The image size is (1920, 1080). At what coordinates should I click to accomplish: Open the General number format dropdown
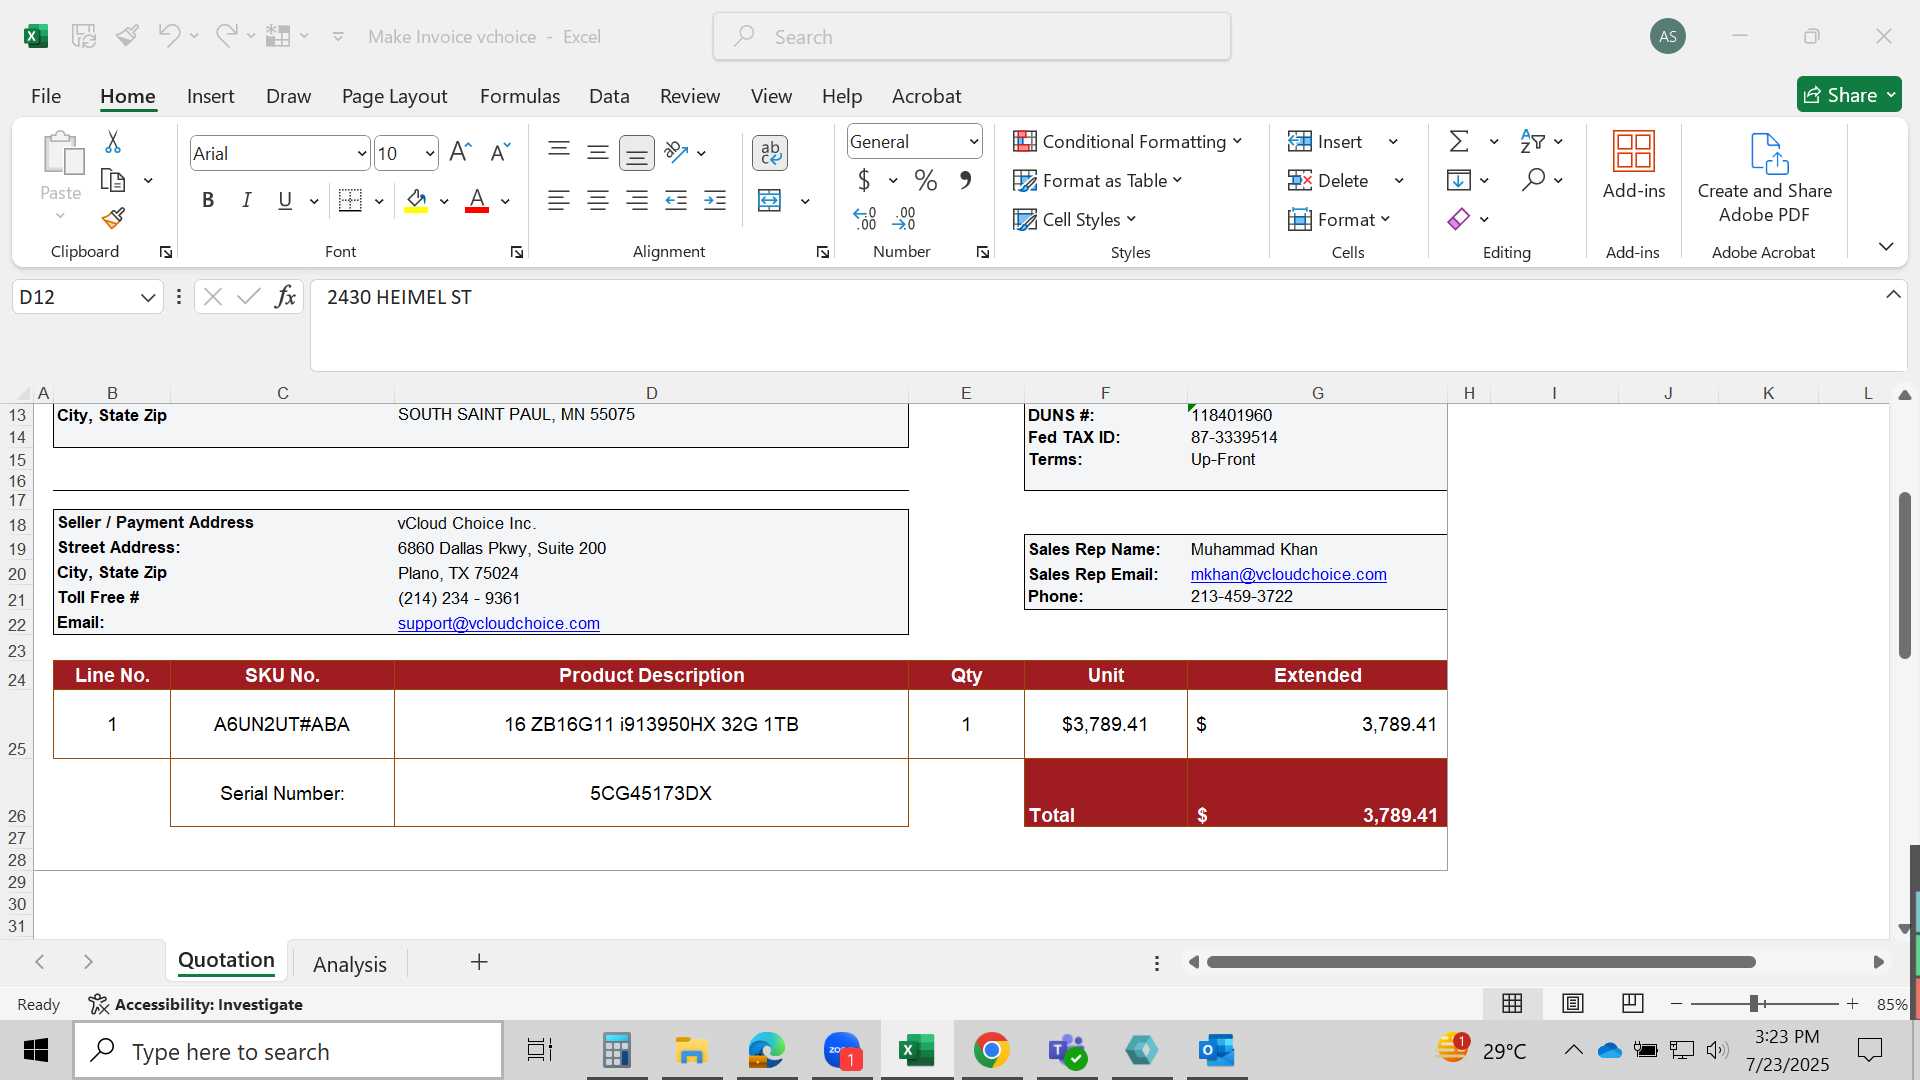tap(973, 142)
